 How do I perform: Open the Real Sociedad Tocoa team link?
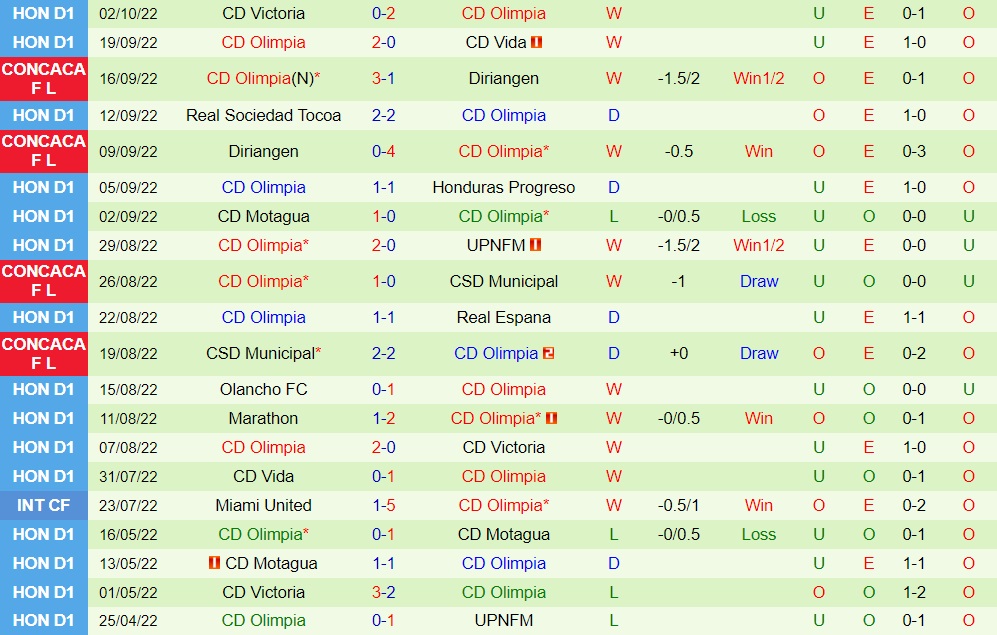click(x=263, y=115)
